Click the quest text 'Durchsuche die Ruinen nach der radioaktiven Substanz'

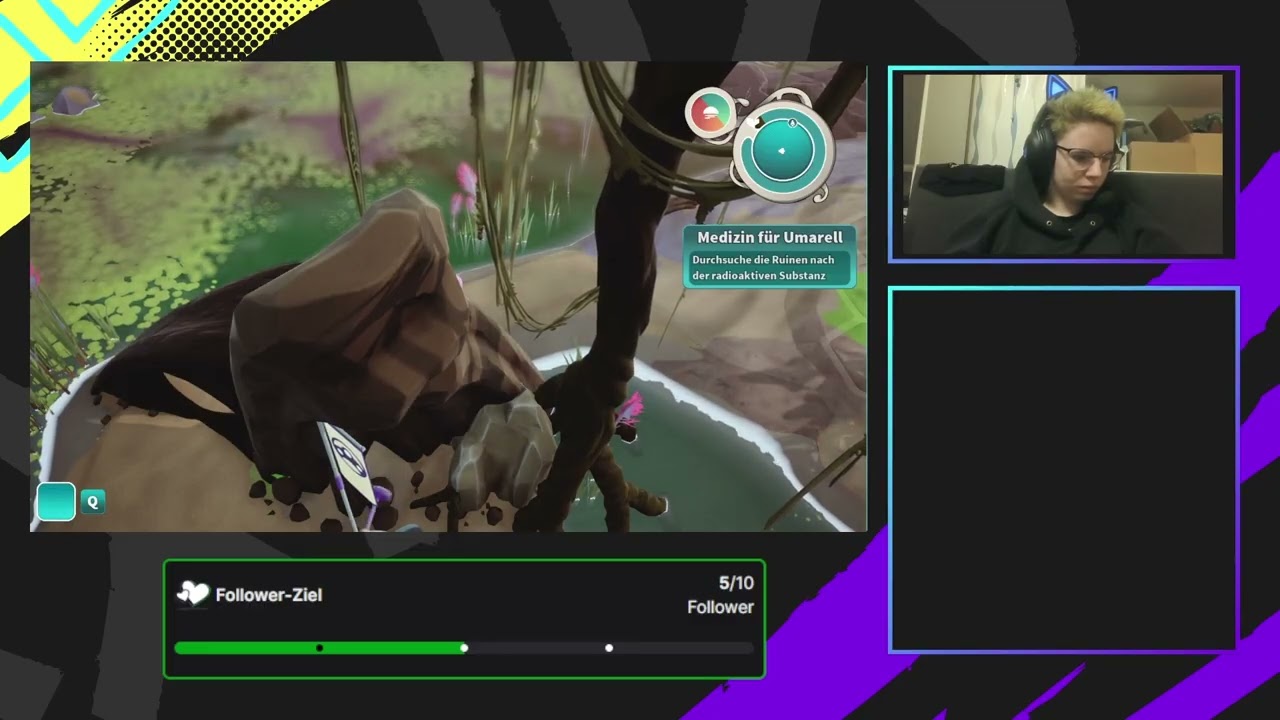[x=763, y=268]
